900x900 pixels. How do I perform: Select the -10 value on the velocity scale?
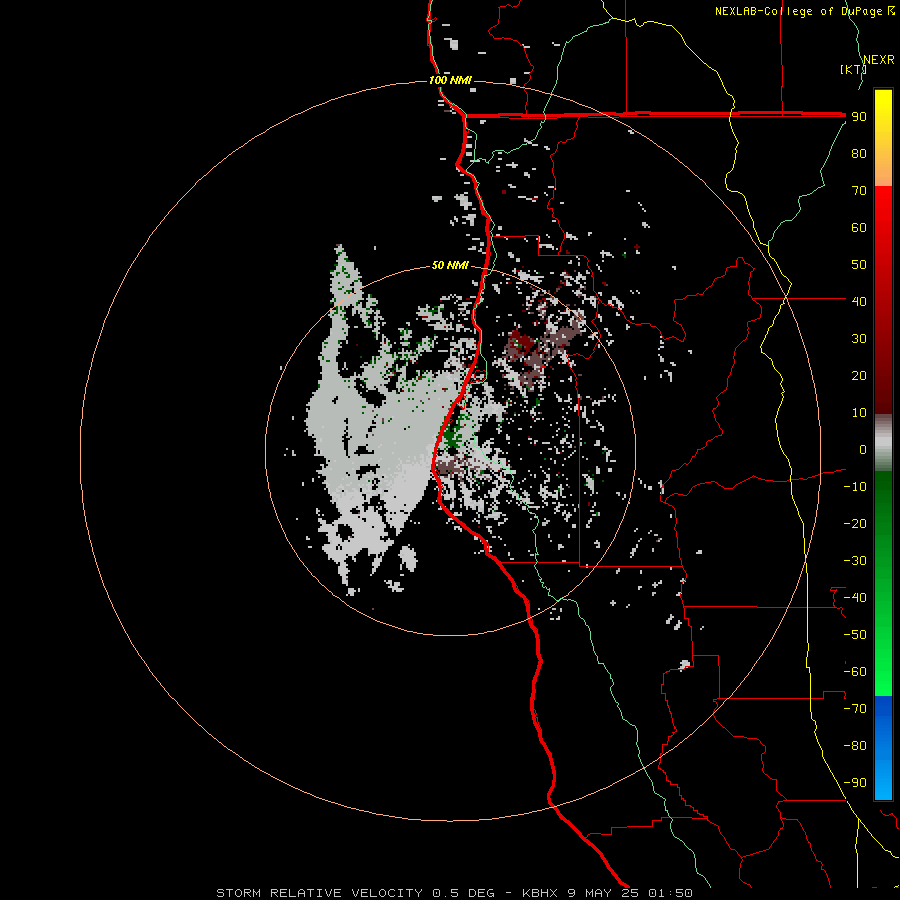(855, 487)
